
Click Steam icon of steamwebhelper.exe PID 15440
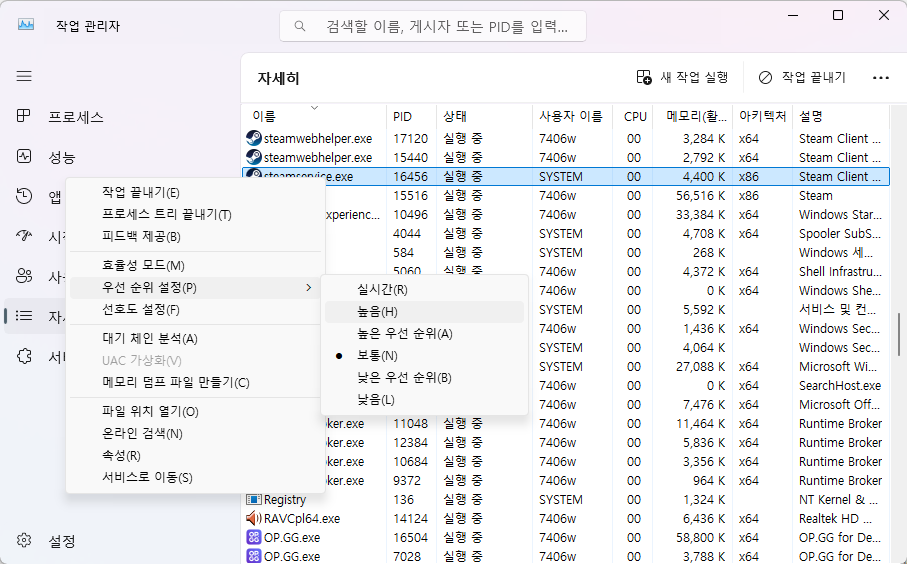click(x=253, y=157)
